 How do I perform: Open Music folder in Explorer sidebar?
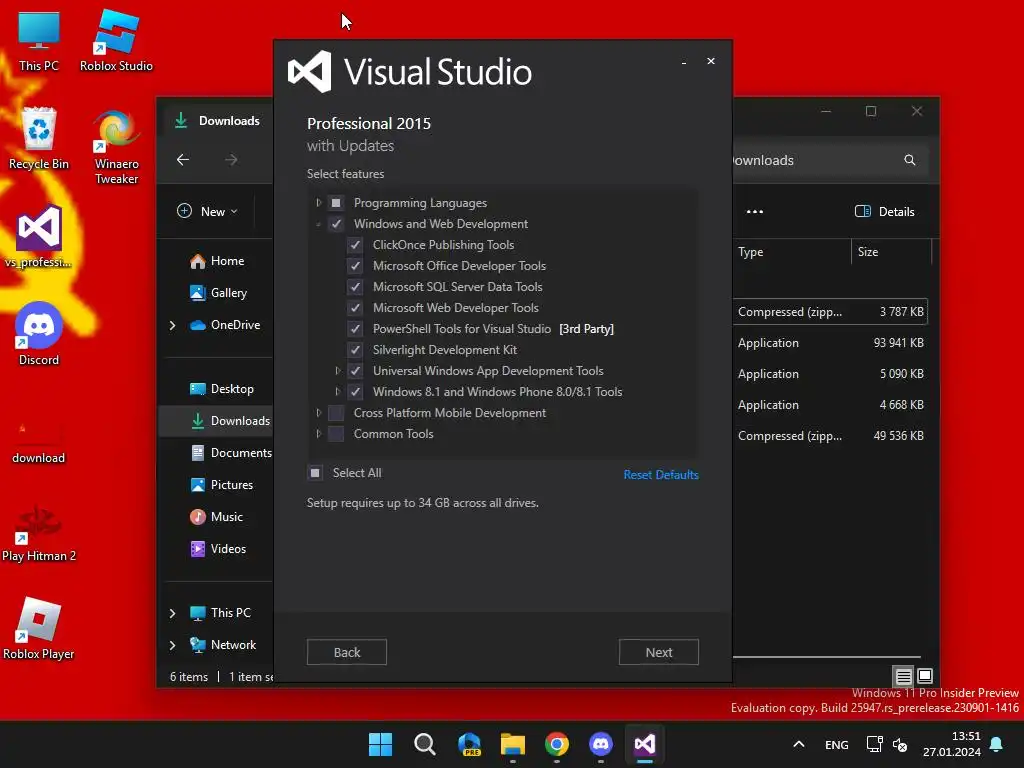point(217,517)
